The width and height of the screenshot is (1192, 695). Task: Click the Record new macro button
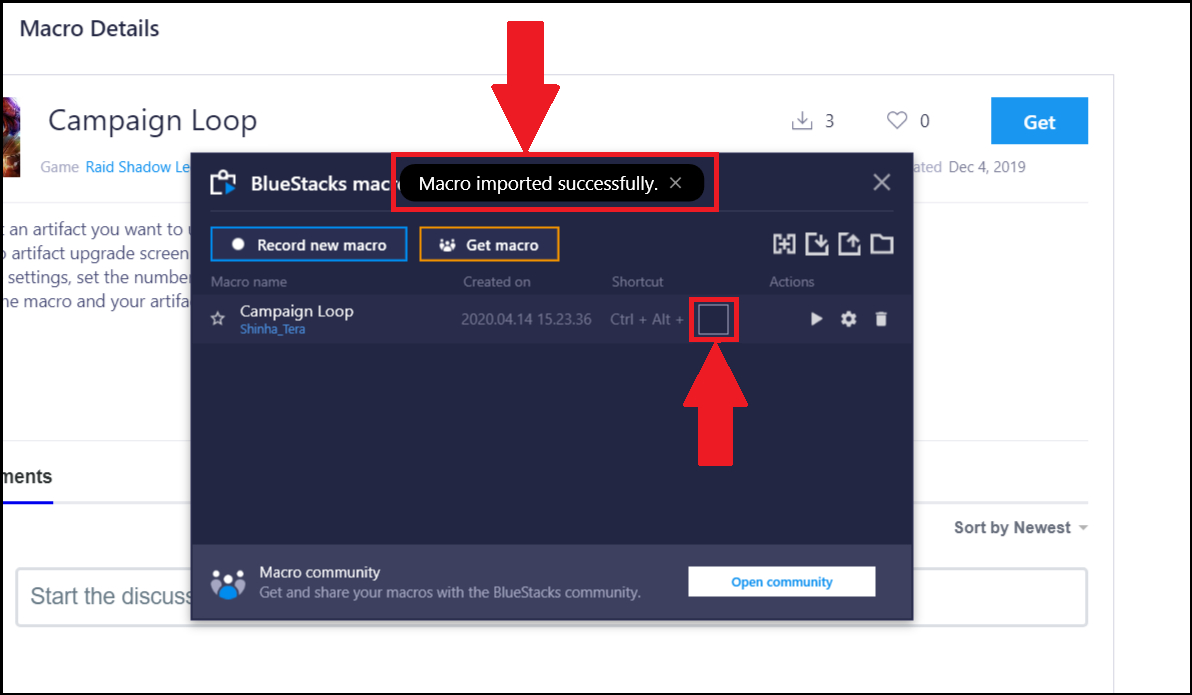coord(309,245)
